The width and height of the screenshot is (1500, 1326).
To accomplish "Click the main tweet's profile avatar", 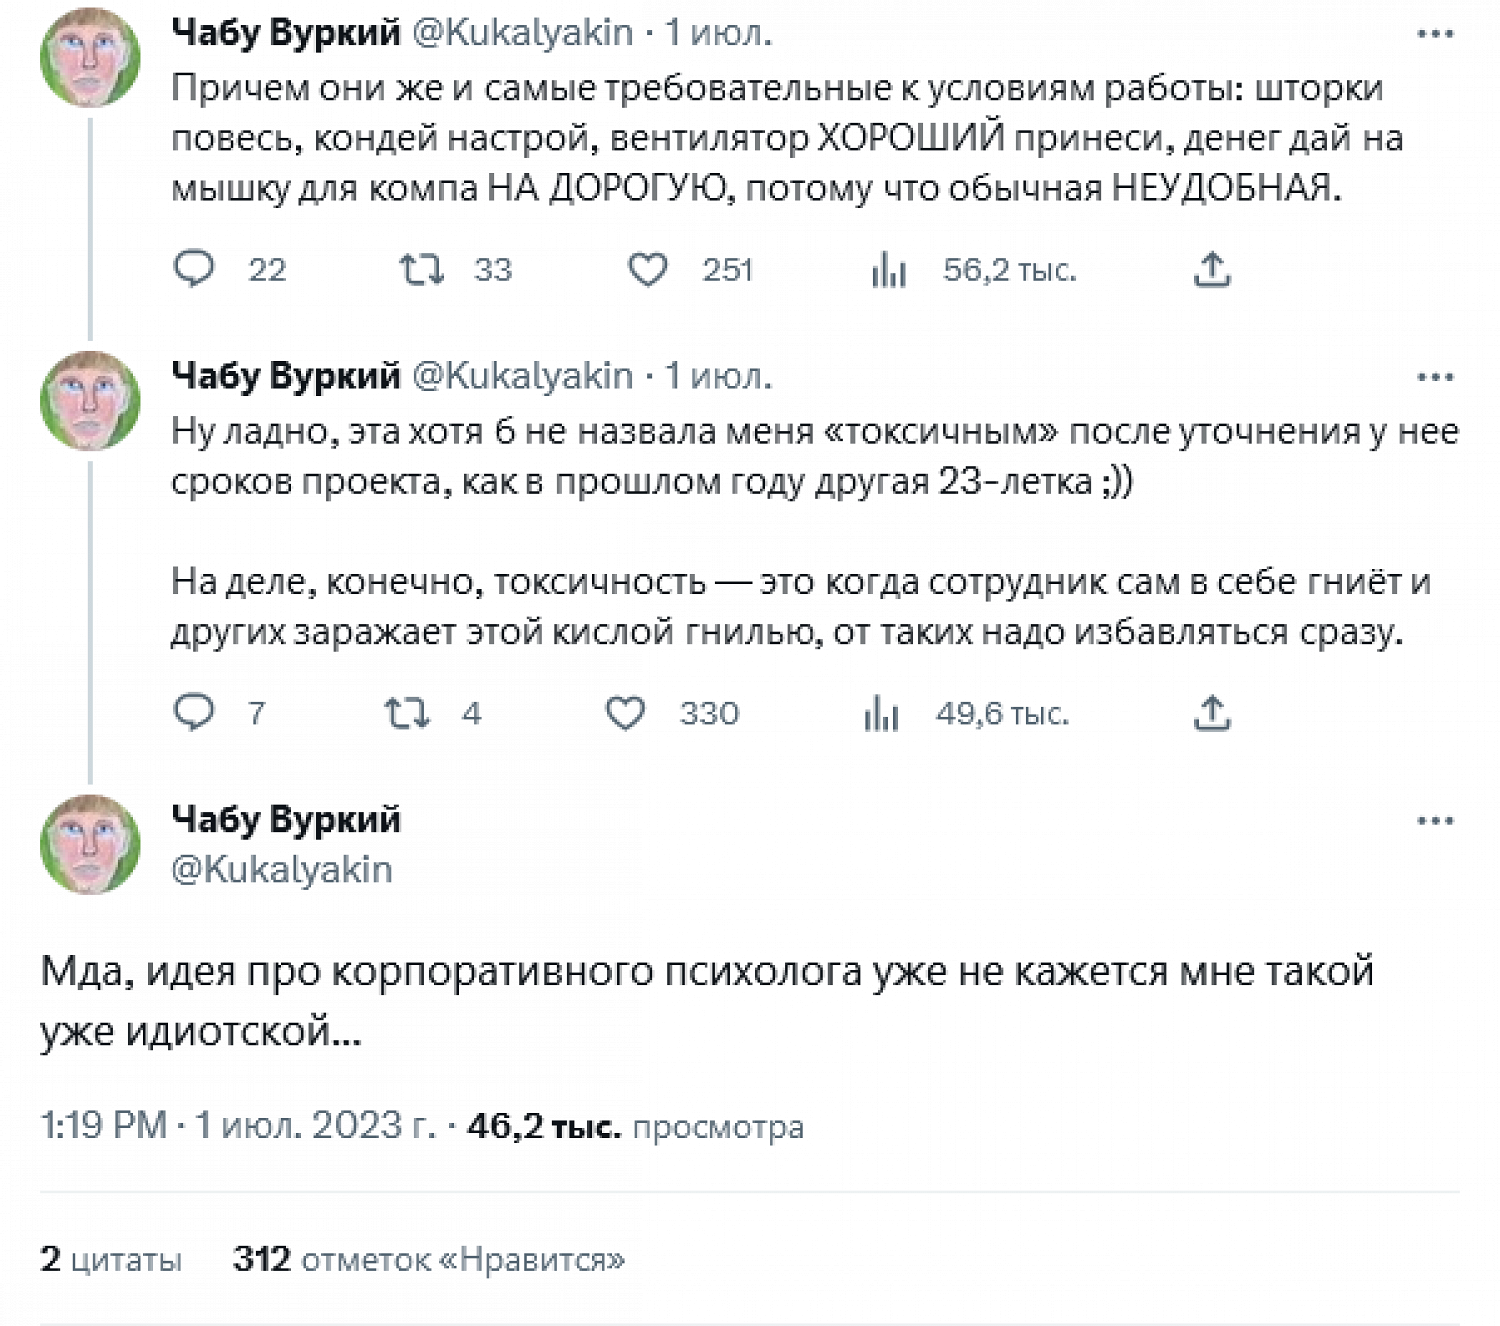I will point(90,844).
